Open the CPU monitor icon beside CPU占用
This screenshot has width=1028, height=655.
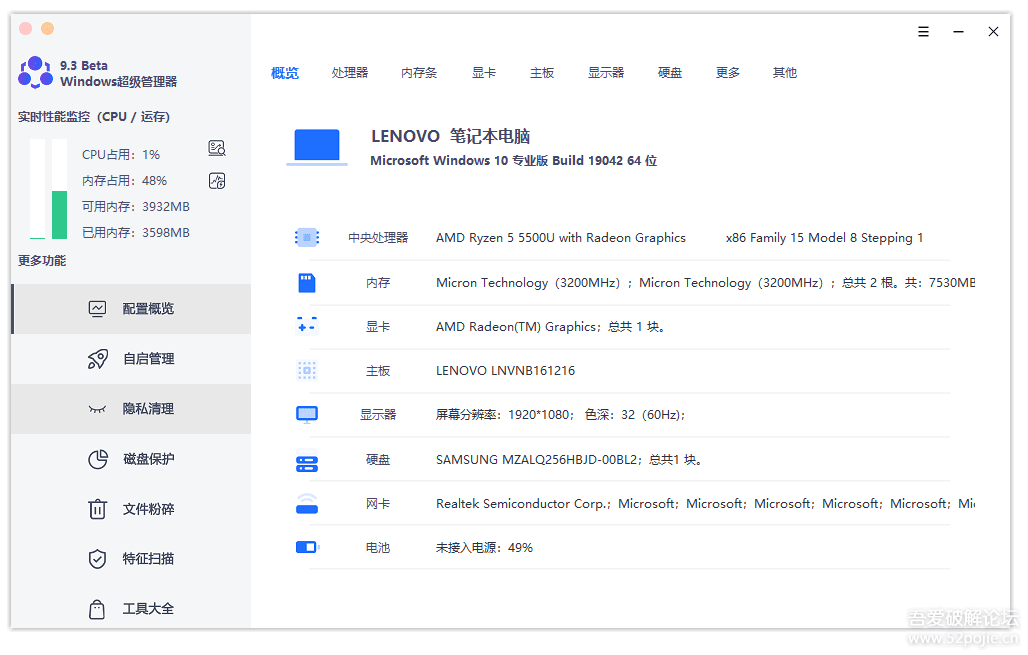(x=217, y=148)
